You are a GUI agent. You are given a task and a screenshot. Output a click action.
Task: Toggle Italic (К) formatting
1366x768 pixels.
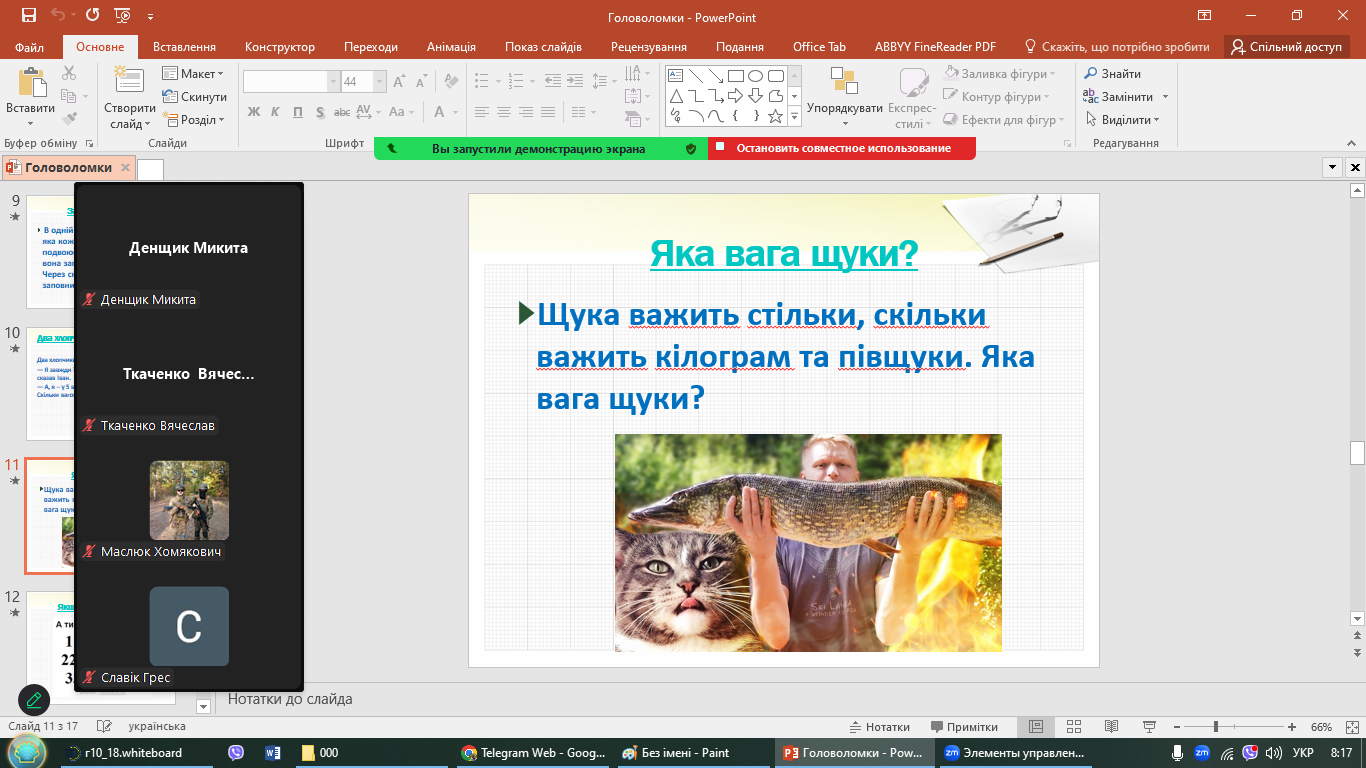point(276,112)
